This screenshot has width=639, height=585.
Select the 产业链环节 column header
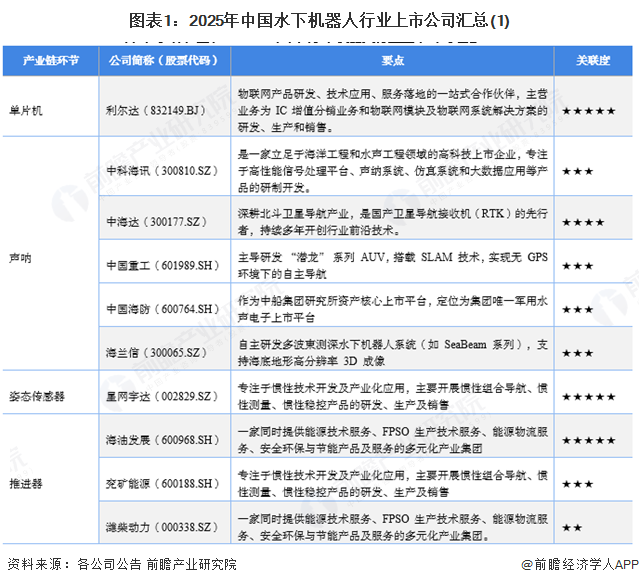coord(51,61)
